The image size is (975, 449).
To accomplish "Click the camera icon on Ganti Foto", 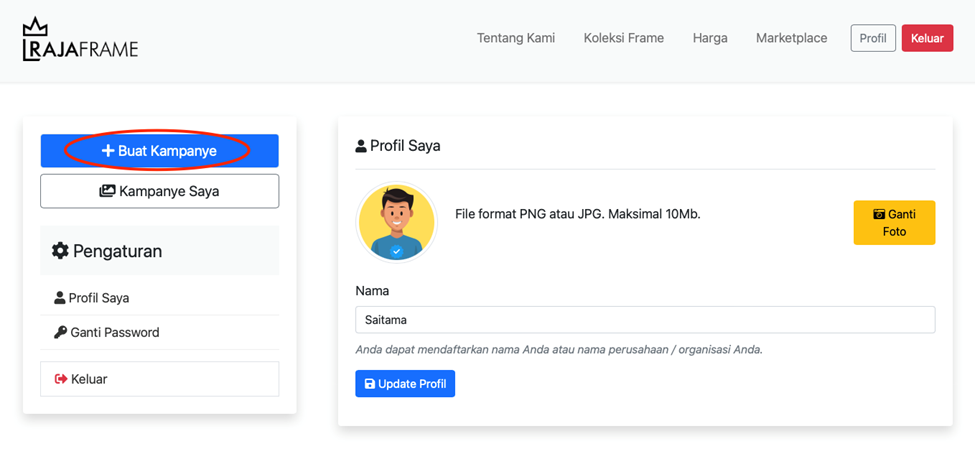I will (879, 214).
